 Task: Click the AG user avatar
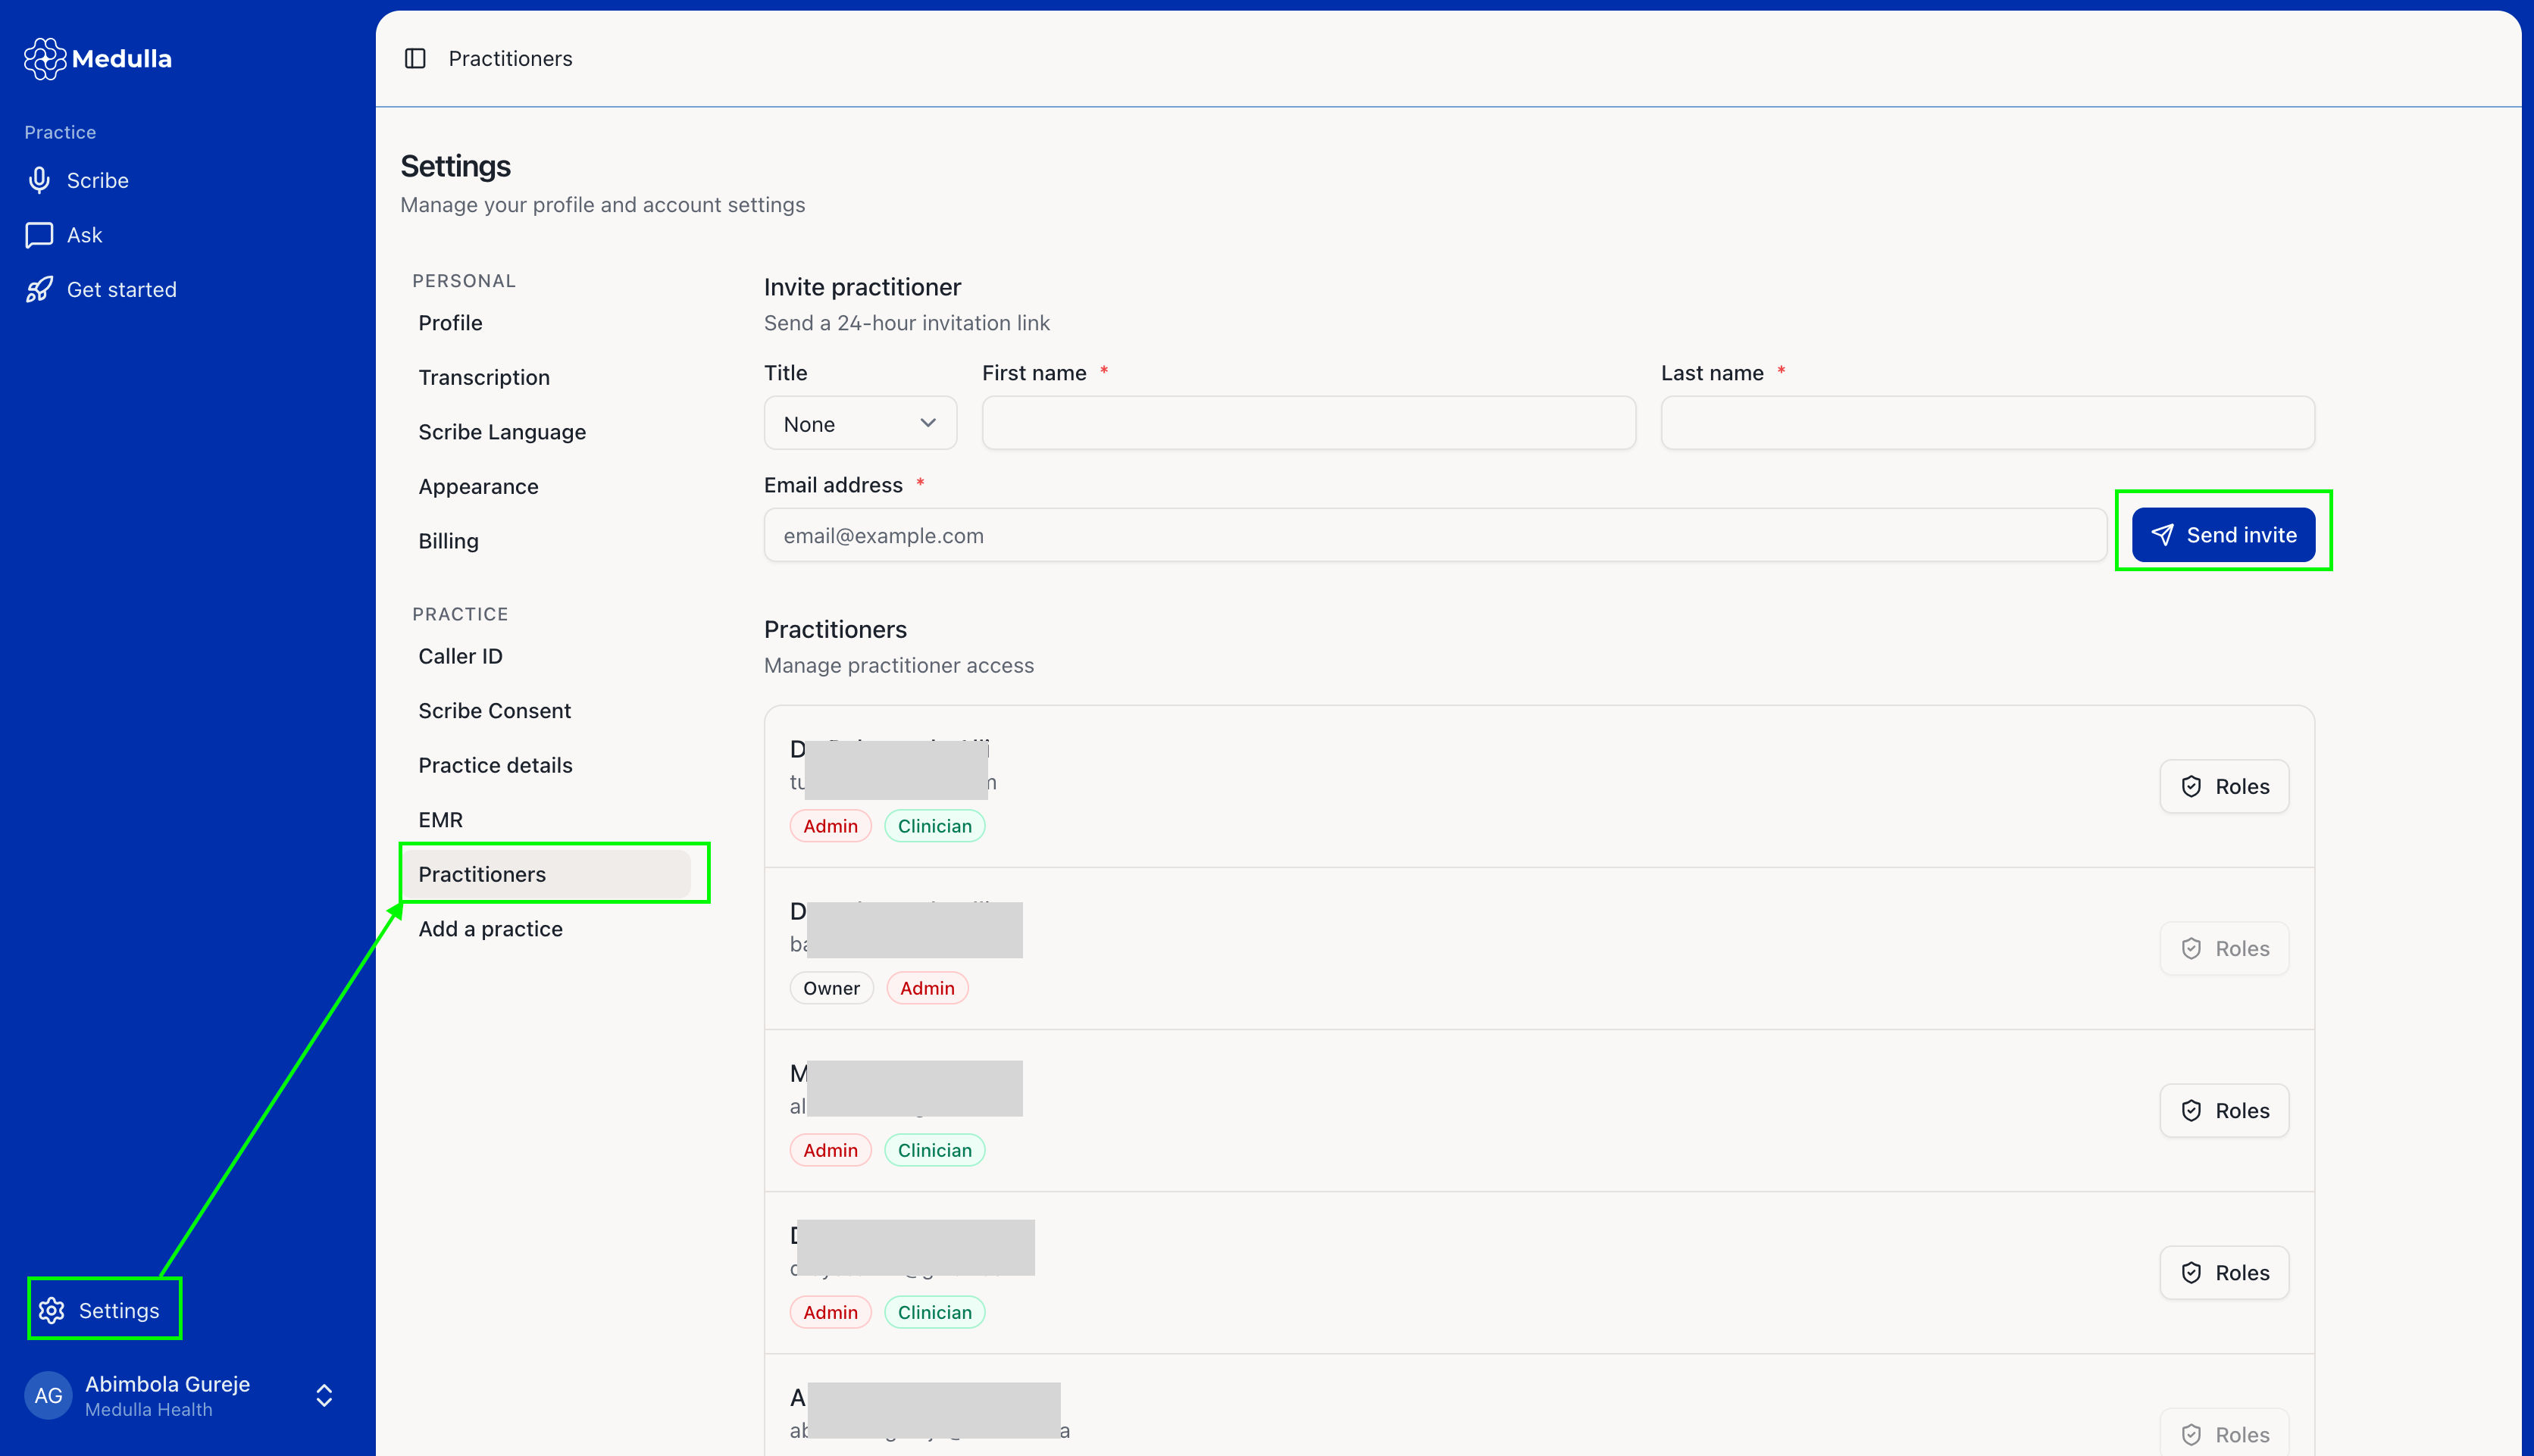48,1395
